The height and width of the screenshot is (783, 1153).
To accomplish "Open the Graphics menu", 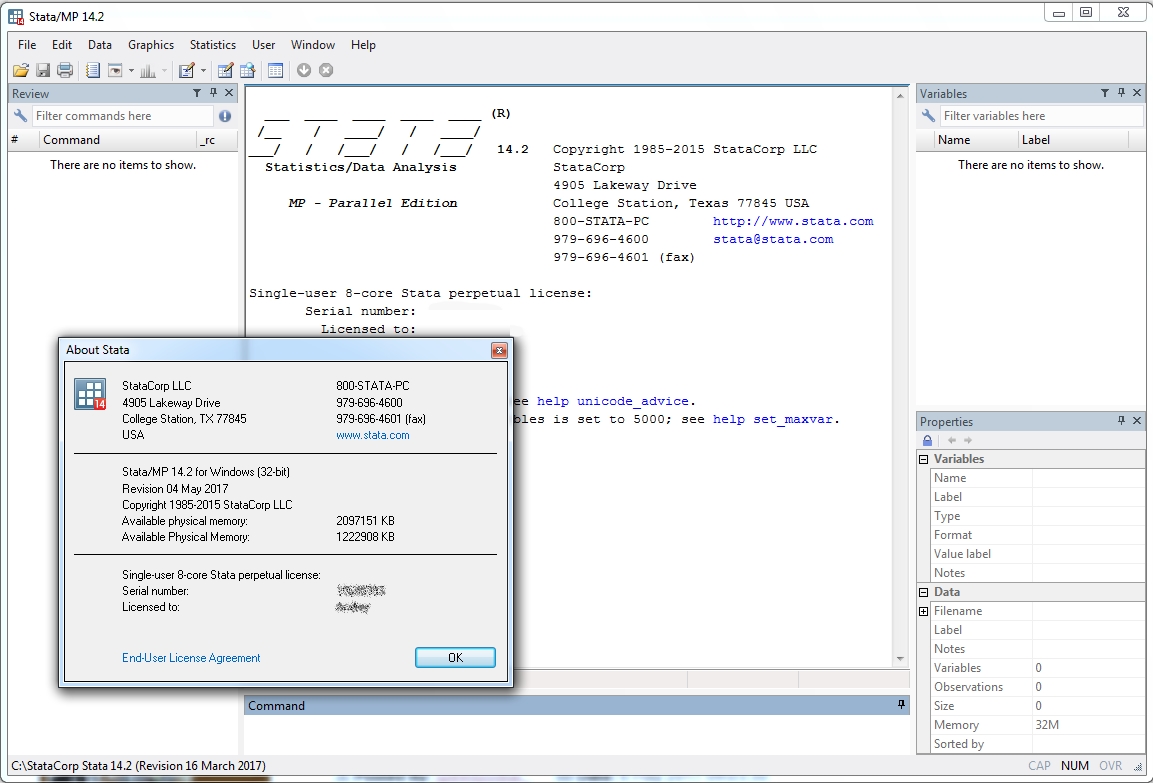I will coord(151,45).
